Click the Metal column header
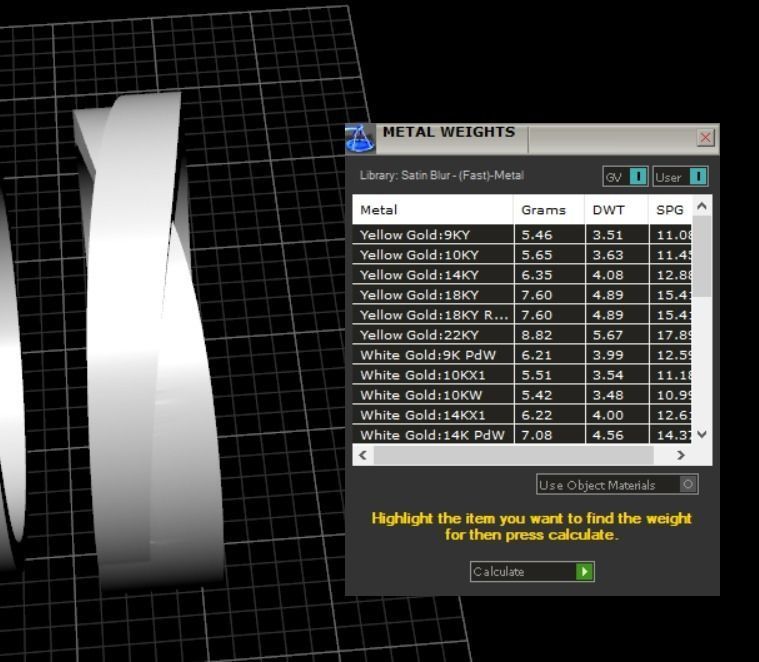The image size is (759, 662). pos(433,210)
